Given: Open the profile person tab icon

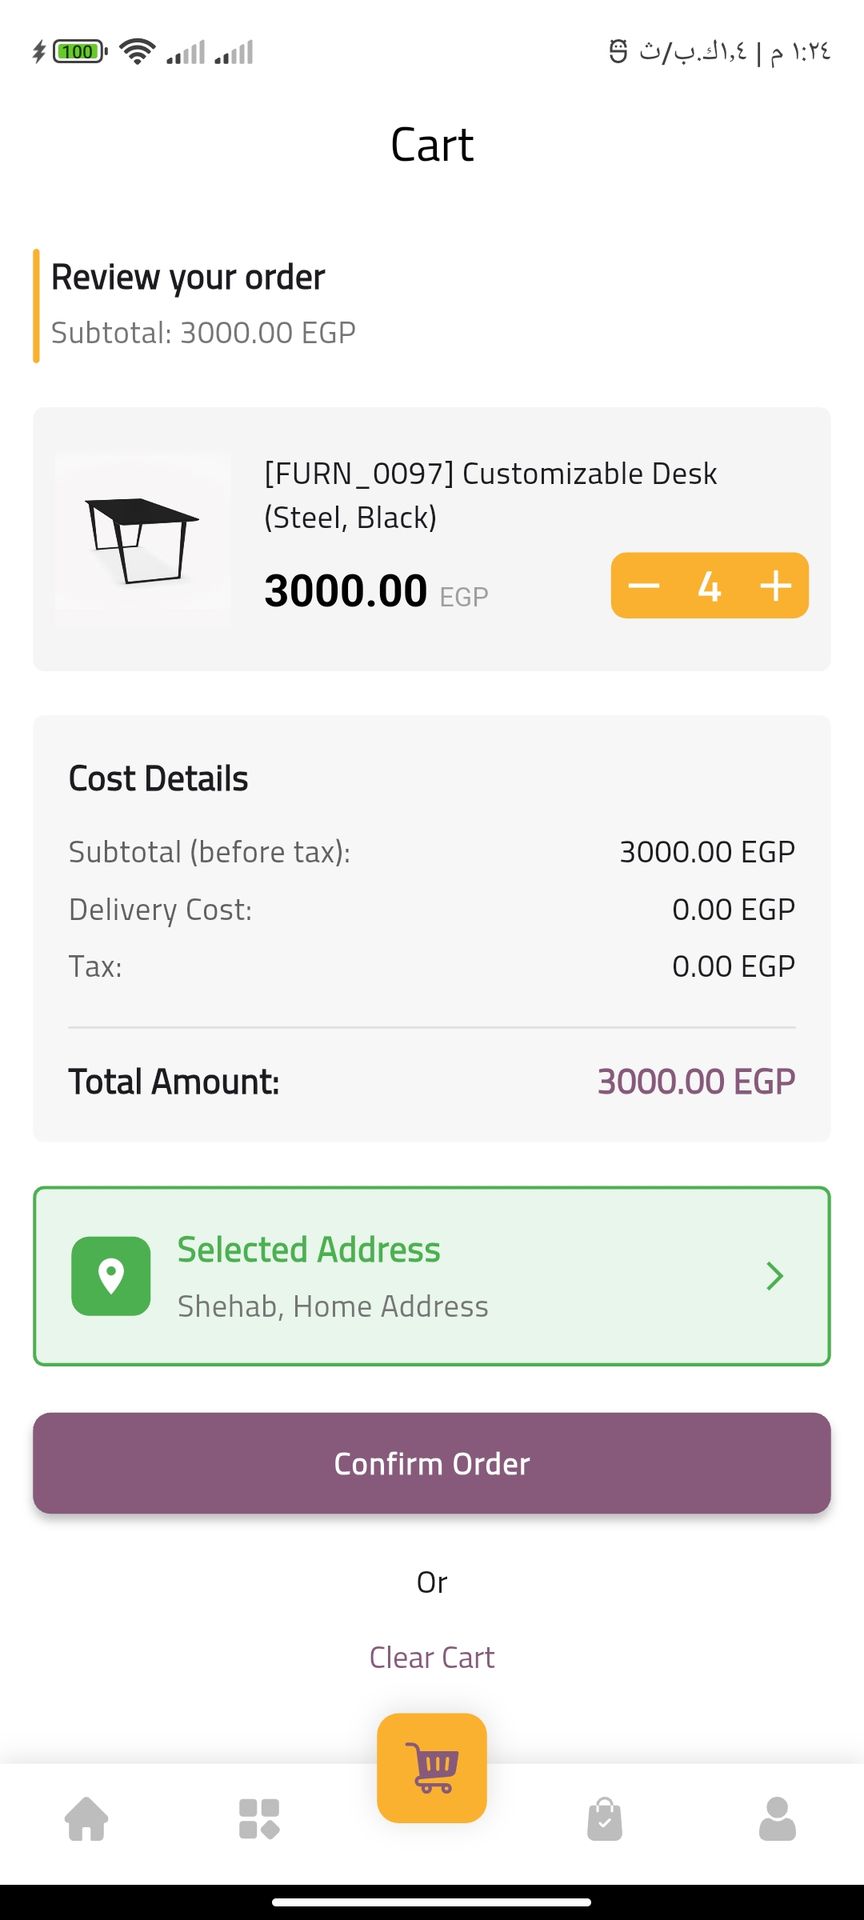Looking at the screenshot, I should 777,1819.
